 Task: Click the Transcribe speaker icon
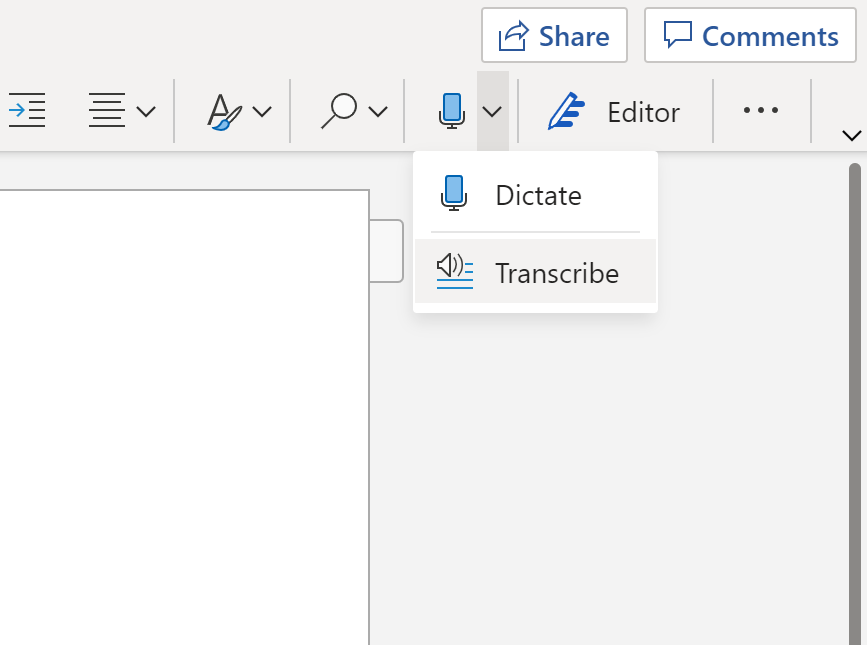(x=453, y=271)
